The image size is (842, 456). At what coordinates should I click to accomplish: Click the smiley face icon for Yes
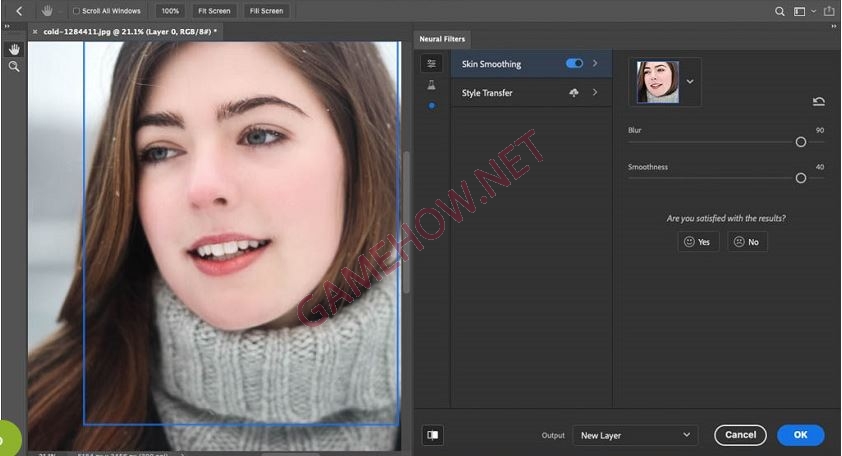click(689, 242)
